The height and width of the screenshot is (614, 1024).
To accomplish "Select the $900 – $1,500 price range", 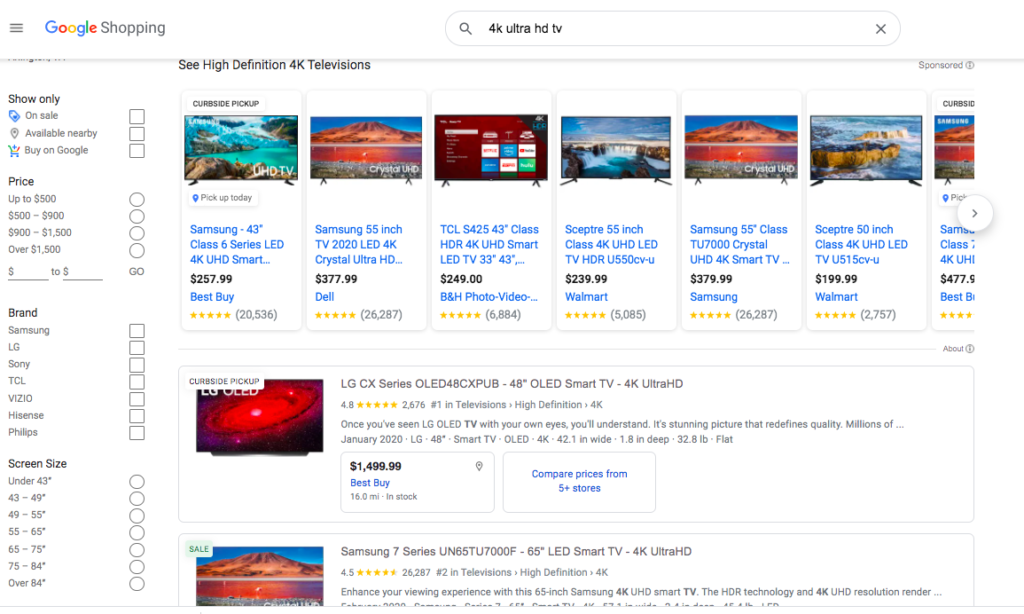I will (x=136, y=234).
